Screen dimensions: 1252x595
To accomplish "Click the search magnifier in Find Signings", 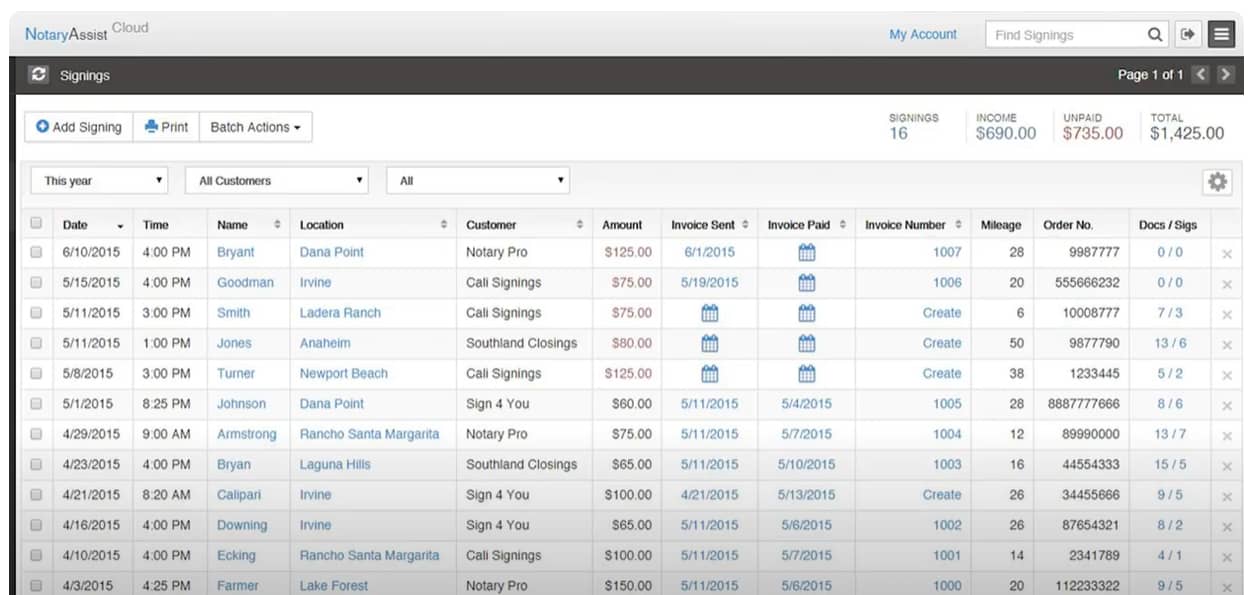I will (1155, 33).
